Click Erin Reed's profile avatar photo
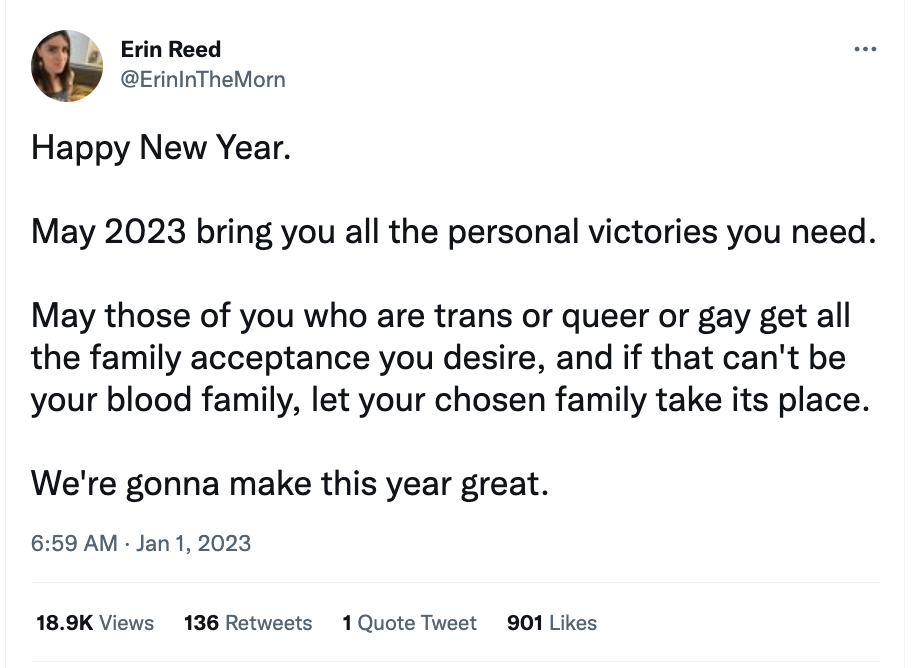This screenshot has width=914, height=668. click(x=67, y=65)
